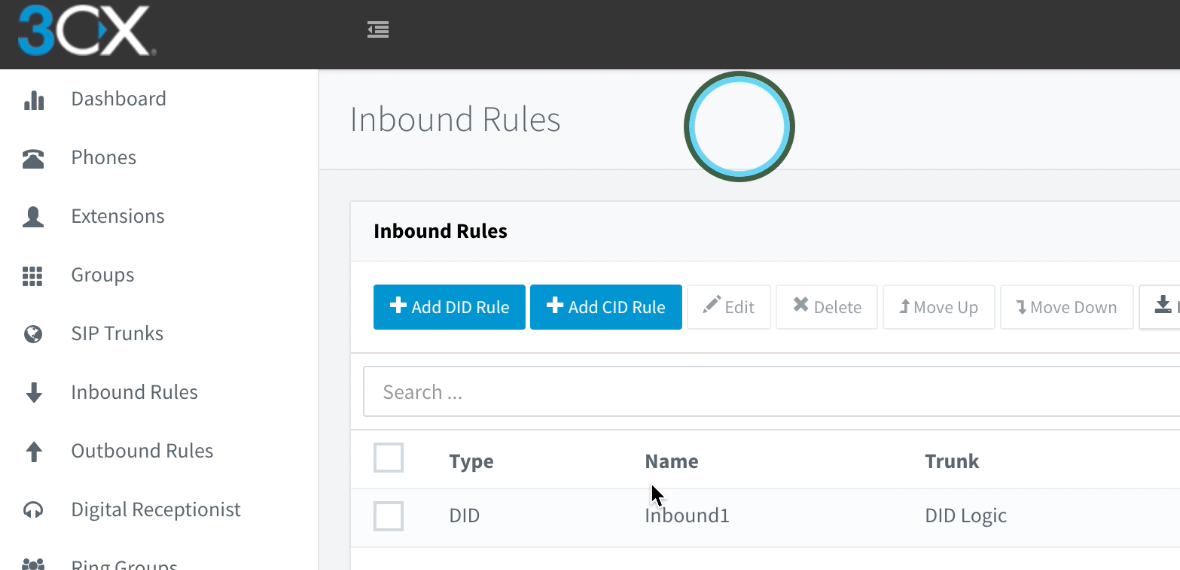Viewport: 1180px width, 570px height.
Task: Click the Delete button in the toolbar
Action: 827,307
